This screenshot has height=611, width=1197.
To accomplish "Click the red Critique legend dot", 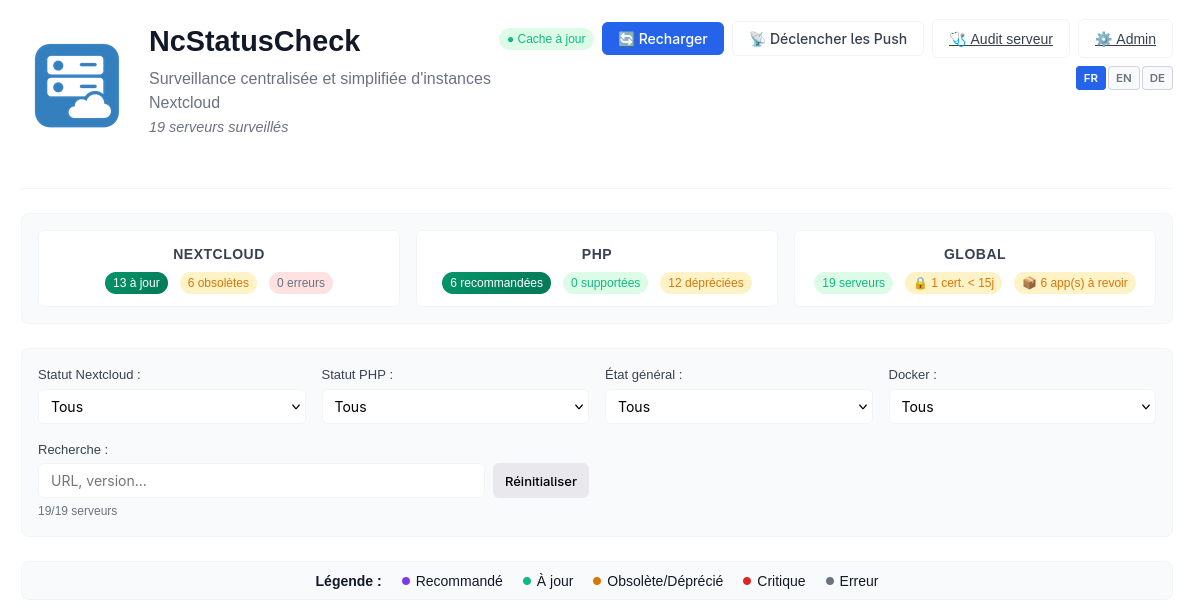I will [747, 581].
